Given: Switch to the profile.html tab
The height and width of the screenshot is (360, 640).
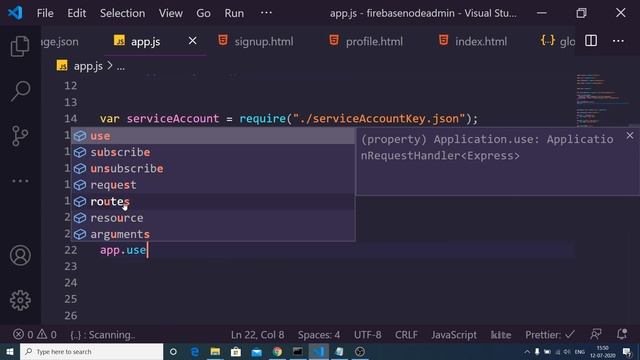Looking at the screenshot, I should coord(374,41).
